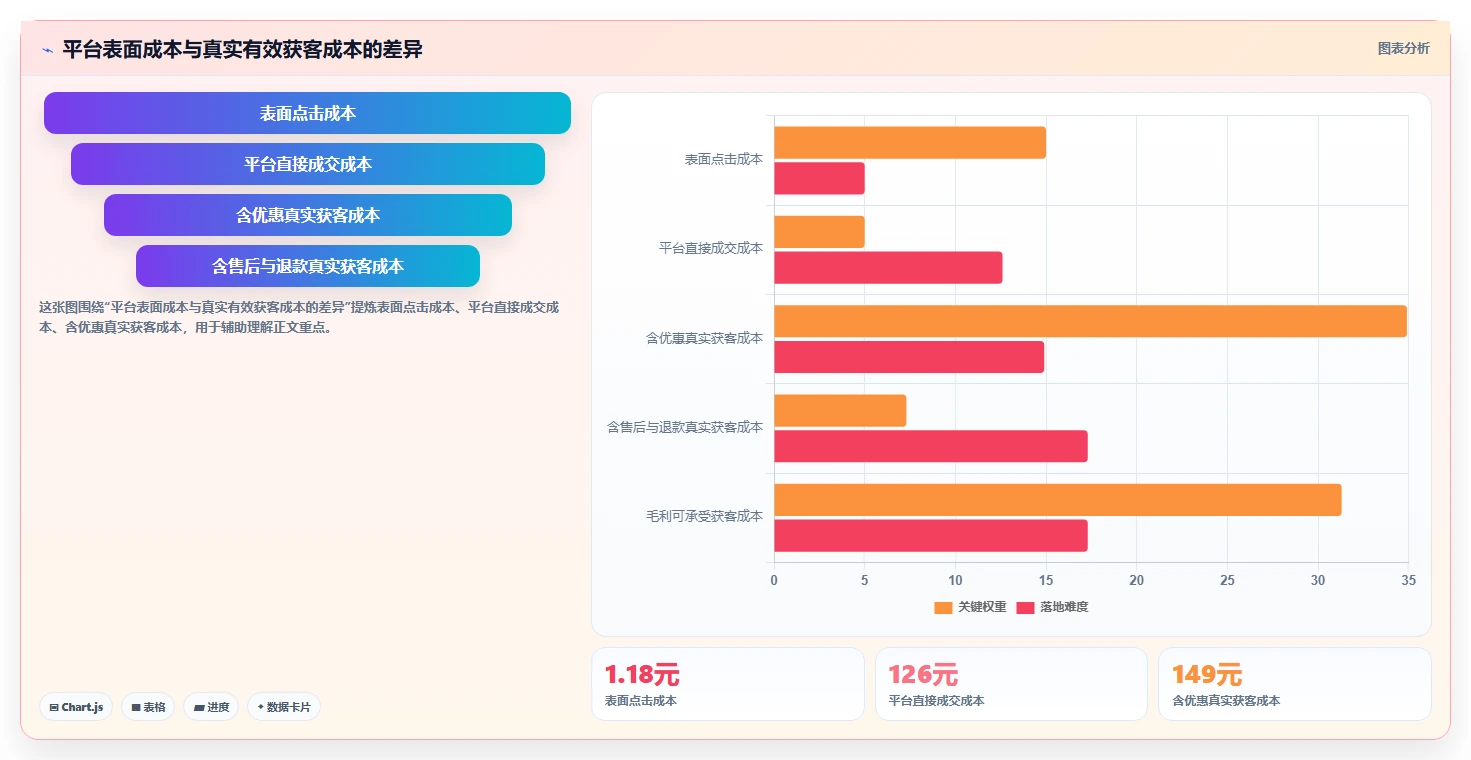Click the 含售后与退款真实获客成本 chart axis label
This screenshot has width=1471, height=760.
point(685,427)
